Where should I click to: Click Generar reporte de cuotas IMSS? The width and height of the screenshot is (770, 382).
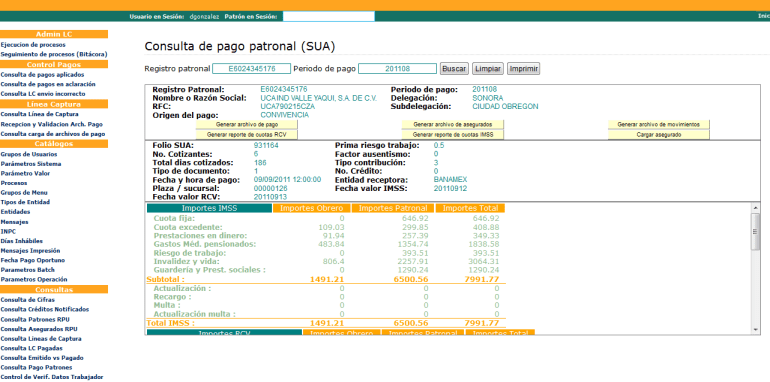pyautogui.click(x=453, y=135)
